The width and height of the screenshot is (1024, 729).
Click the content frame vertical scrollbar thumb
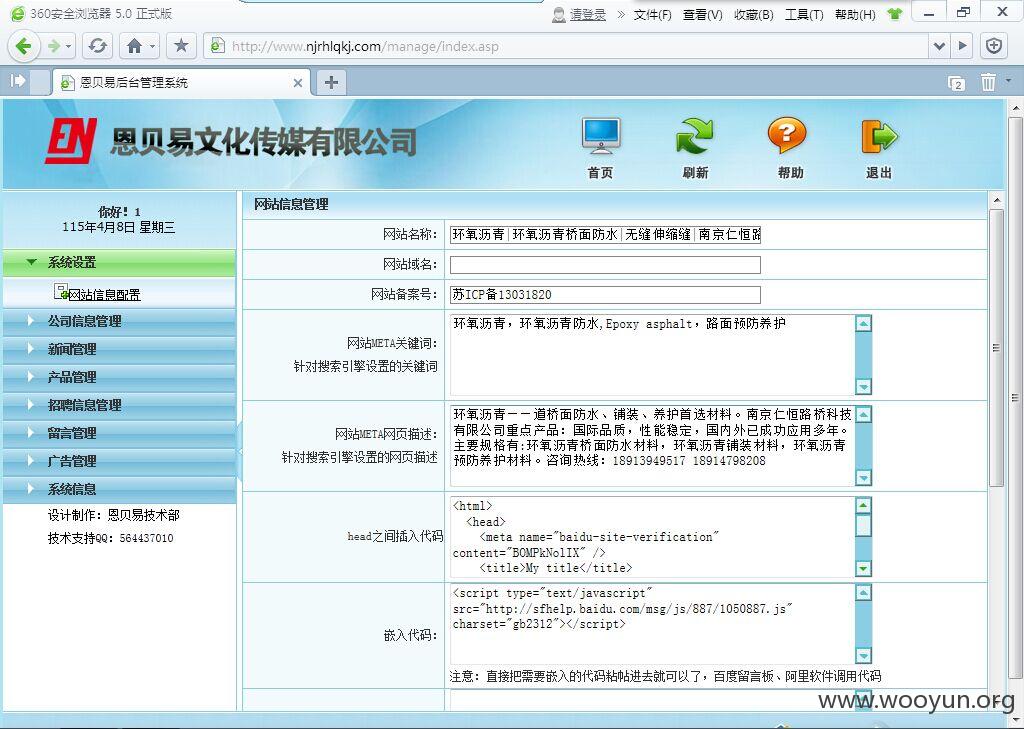996,348
